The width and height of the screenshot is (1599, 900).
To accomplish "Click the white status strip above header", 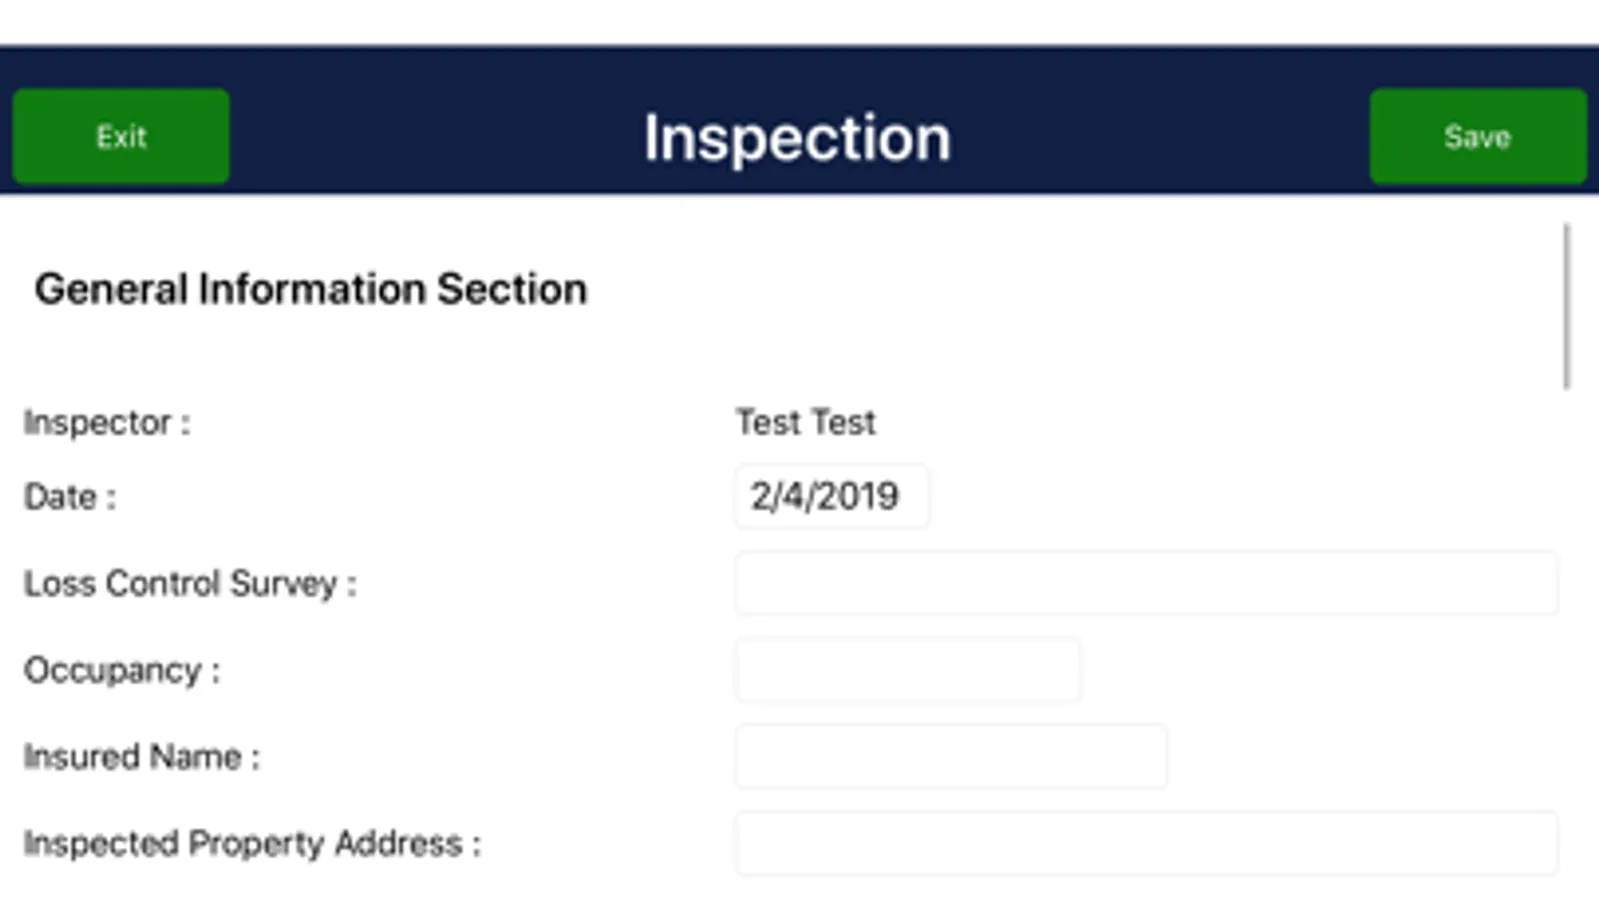I will [x=800, y=20].
